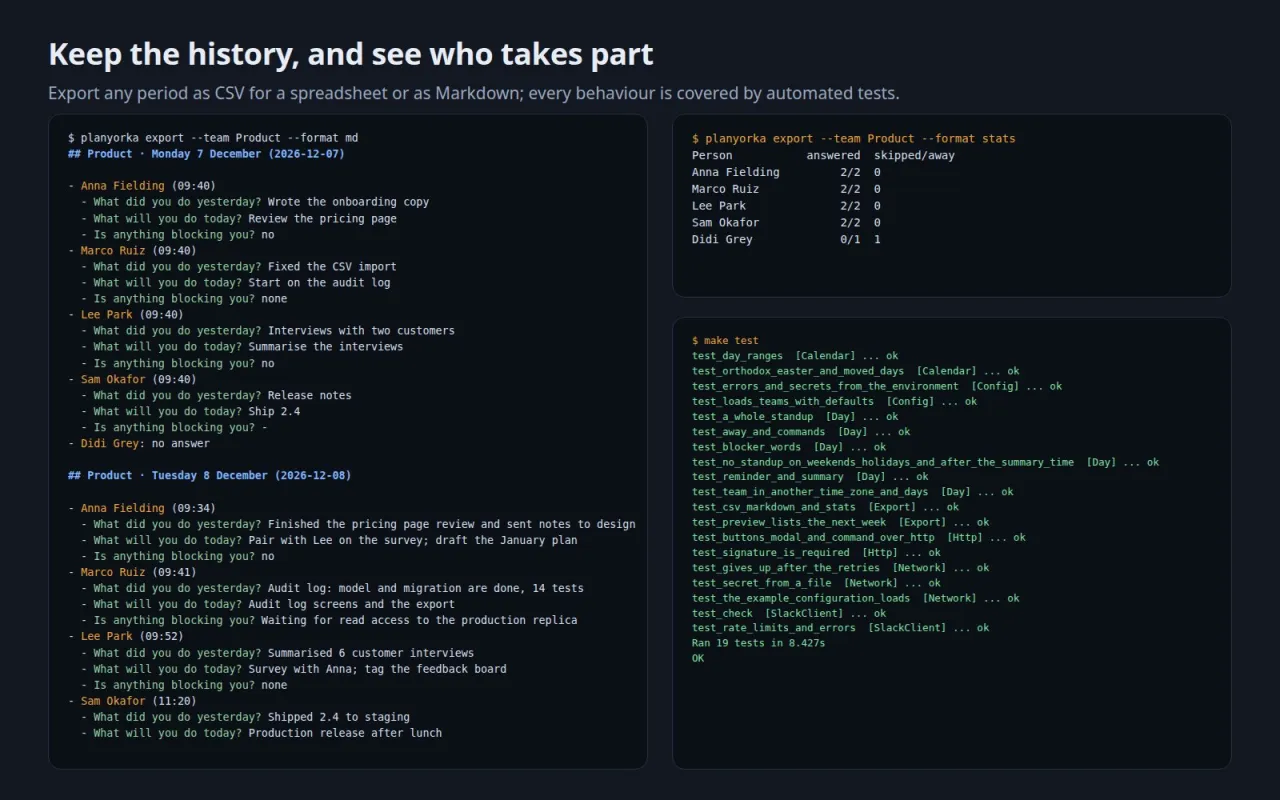Click "test_reminder_and_summary [Day]" line
The width and height of the screenshot is (1280, 800).
(810, 477)
